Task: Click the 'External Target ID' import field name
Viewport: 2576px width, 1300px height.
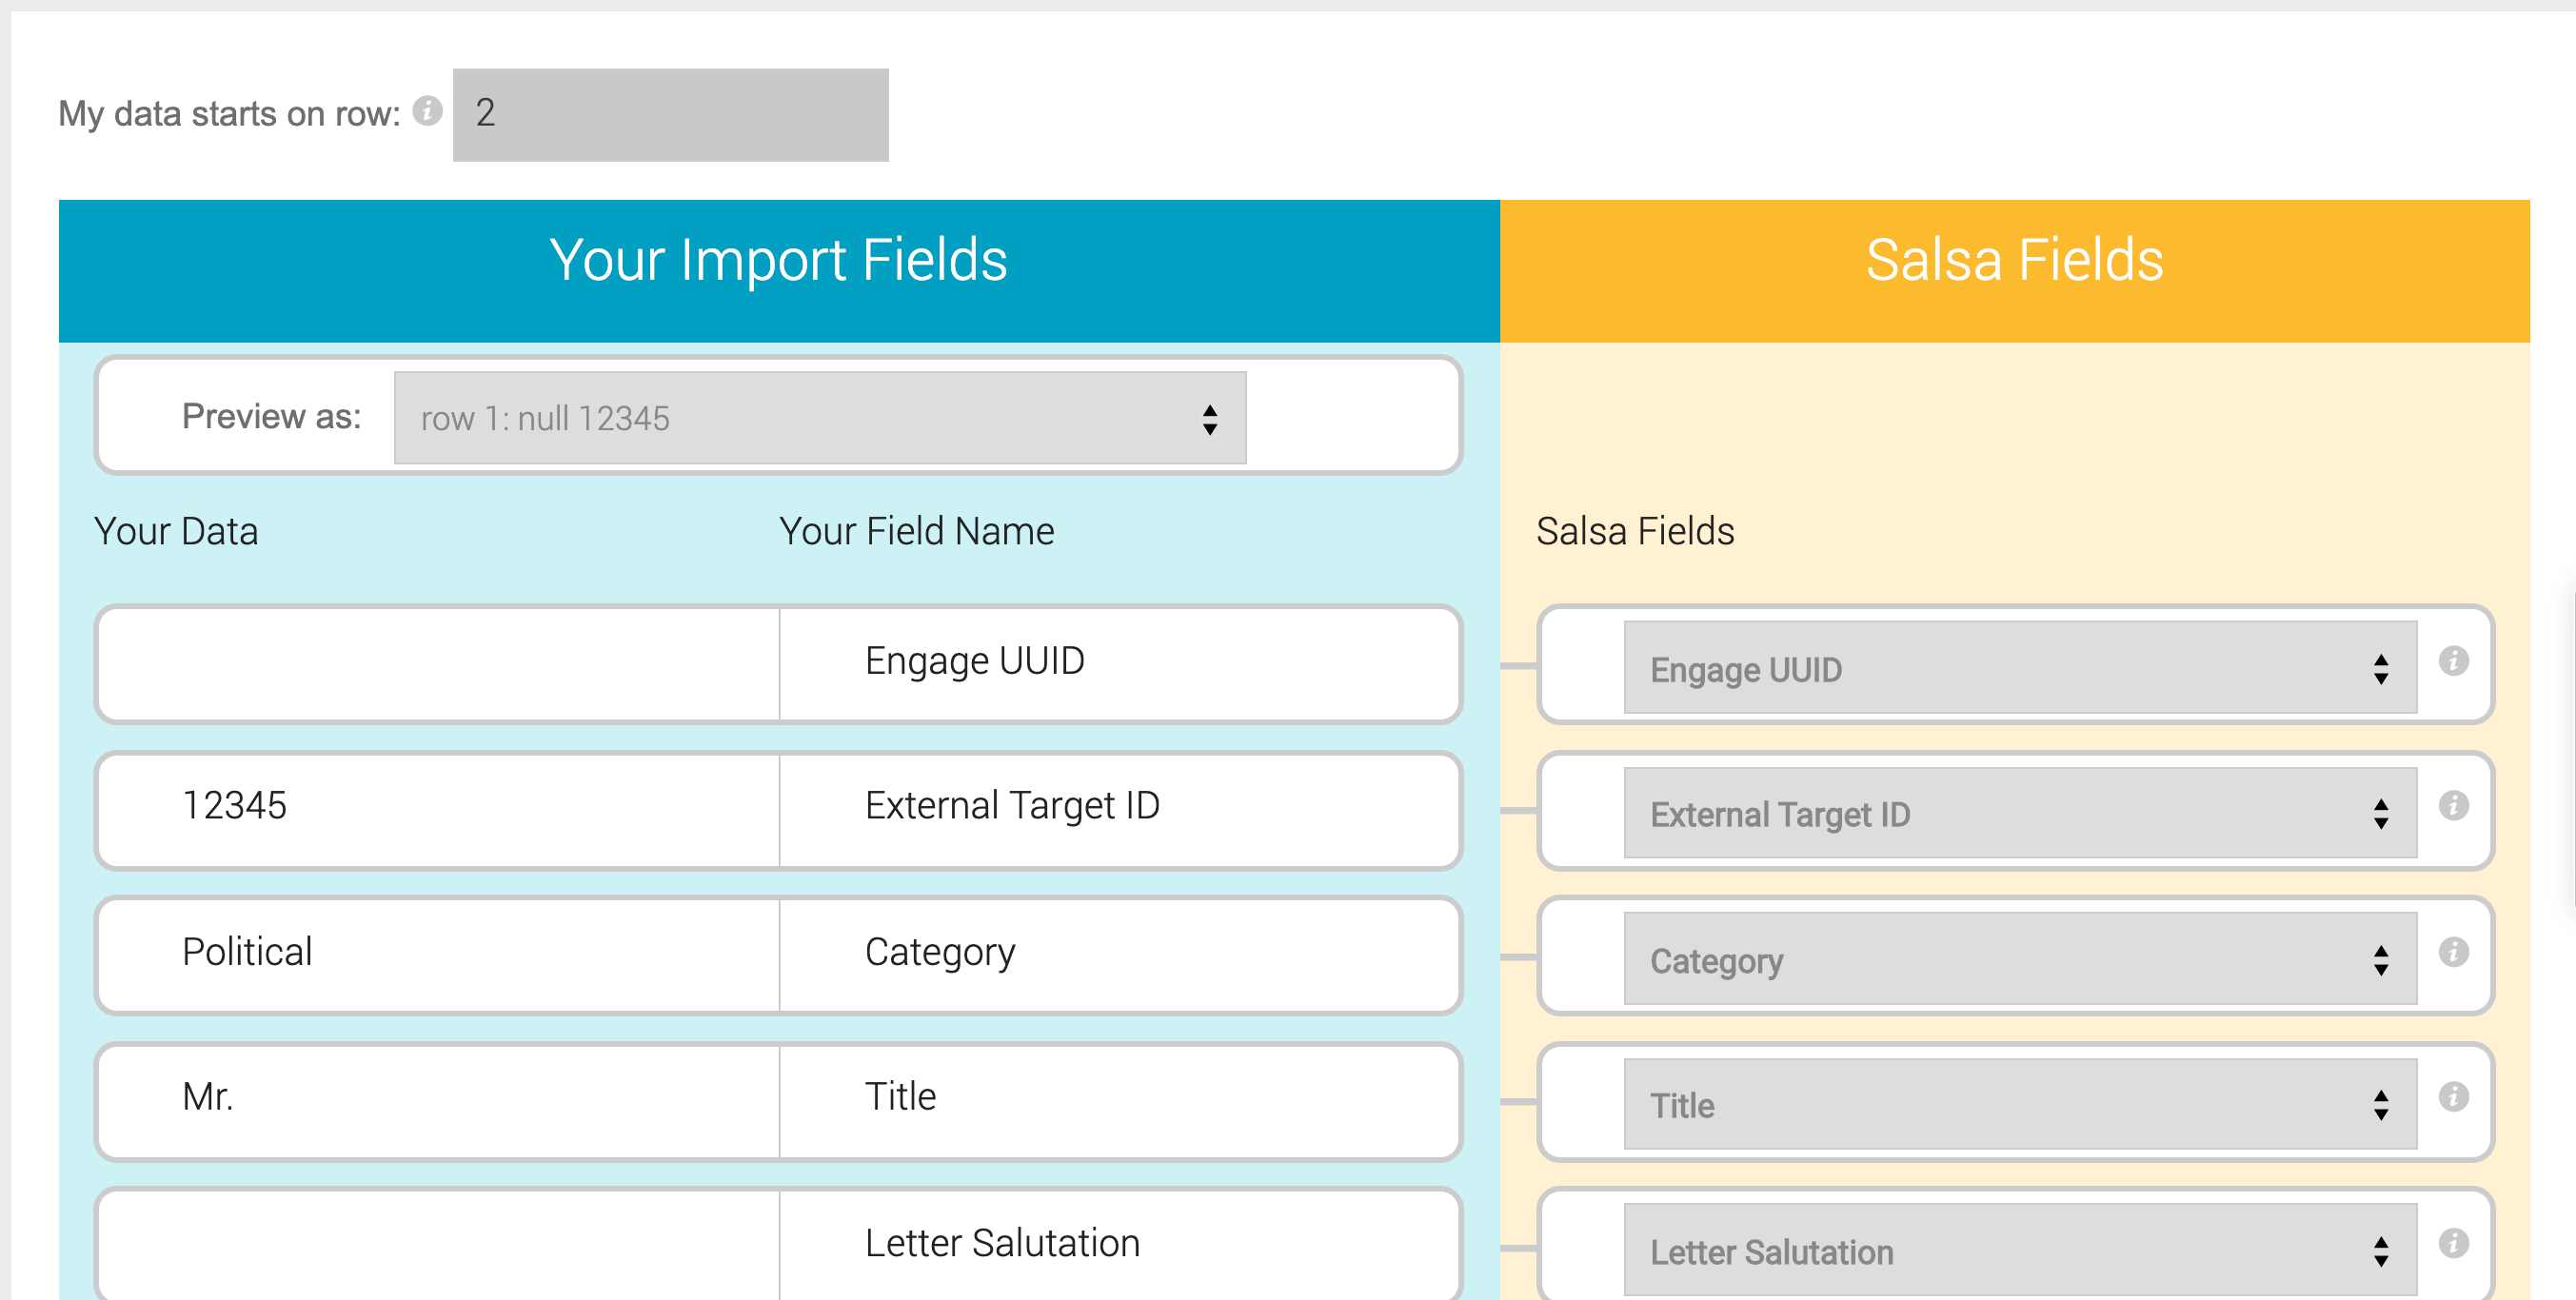Action: (1012, 806)
